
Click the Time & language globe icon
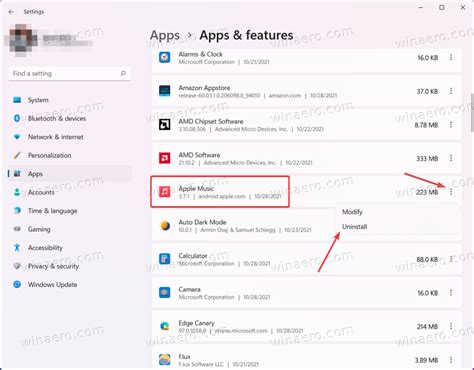(17, 211)
